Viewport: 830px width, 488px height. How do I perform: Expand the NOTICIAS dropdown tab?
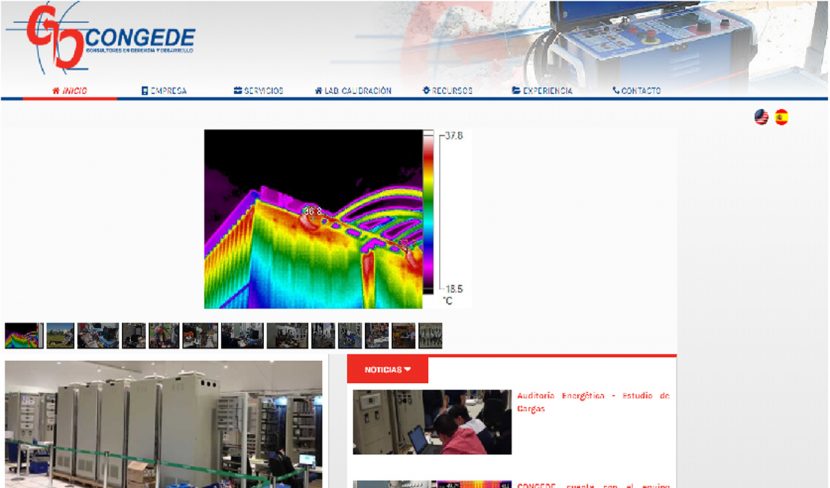tap(387, 370)
